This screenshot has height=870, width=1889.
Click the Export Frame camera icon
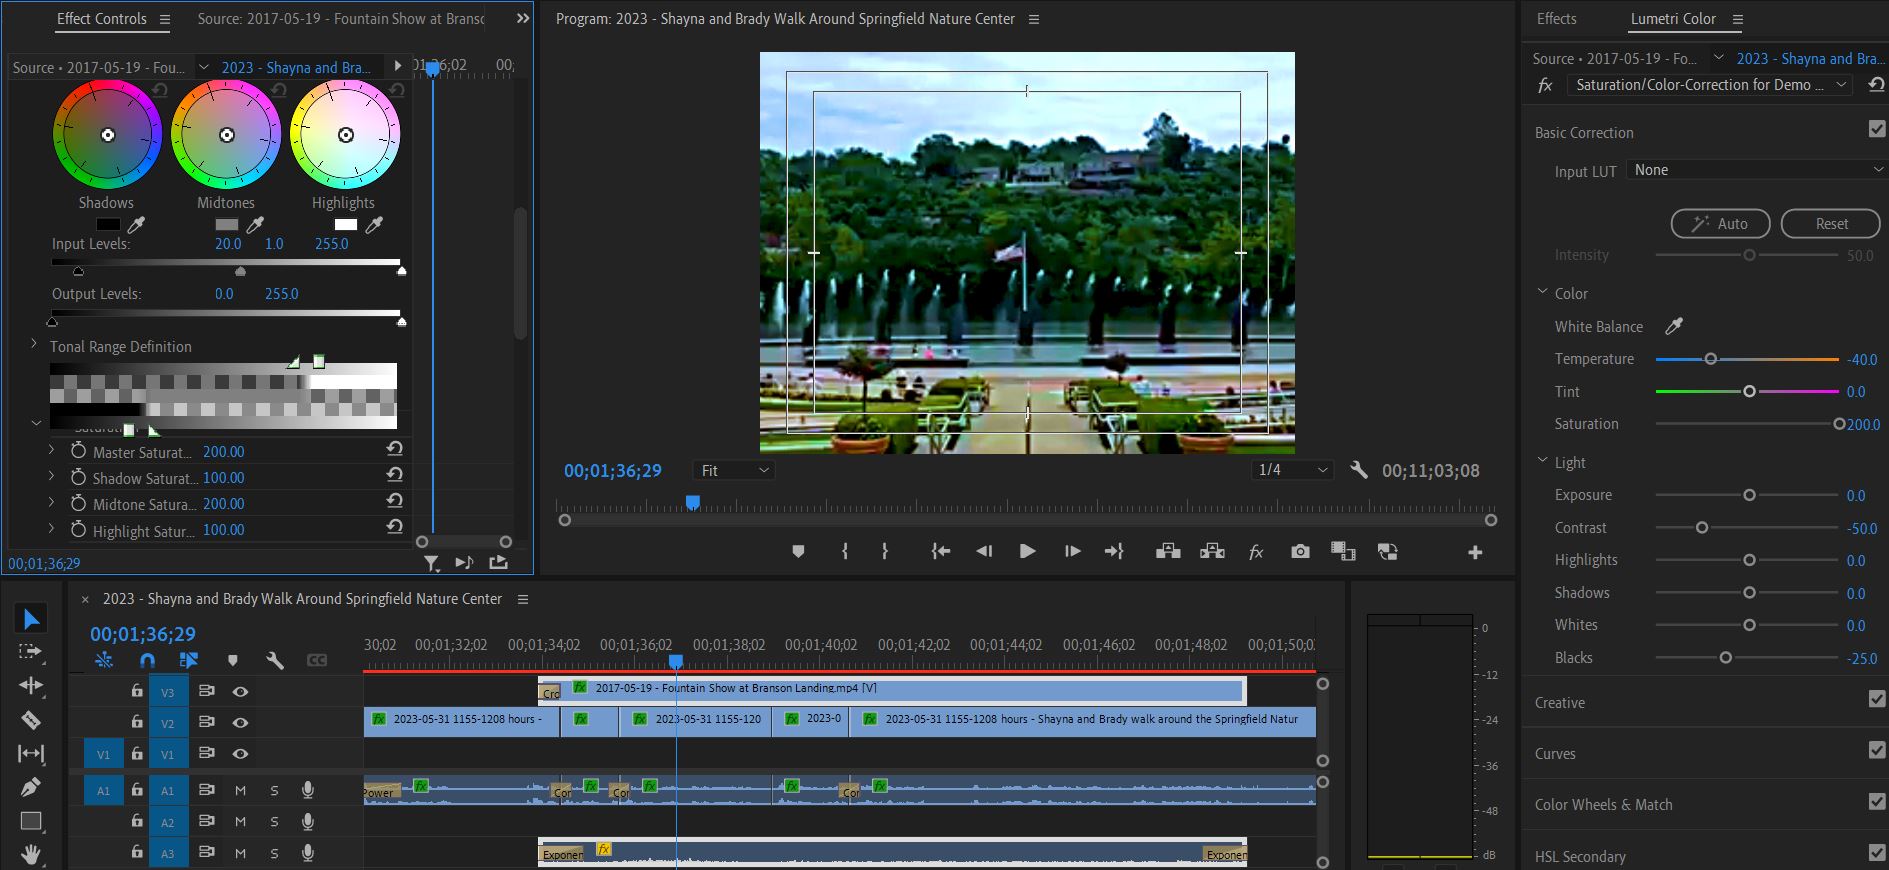pyautogui.click(x=1300, y=552)
